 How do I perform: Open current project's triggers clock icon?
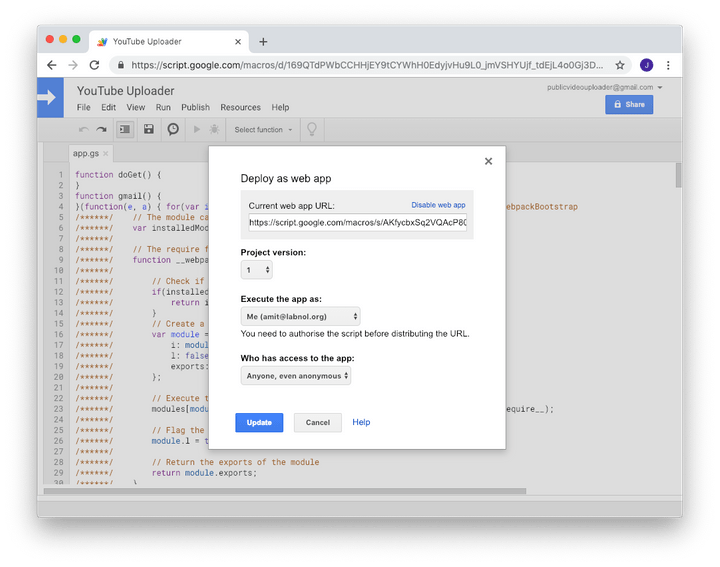point(173,129)
